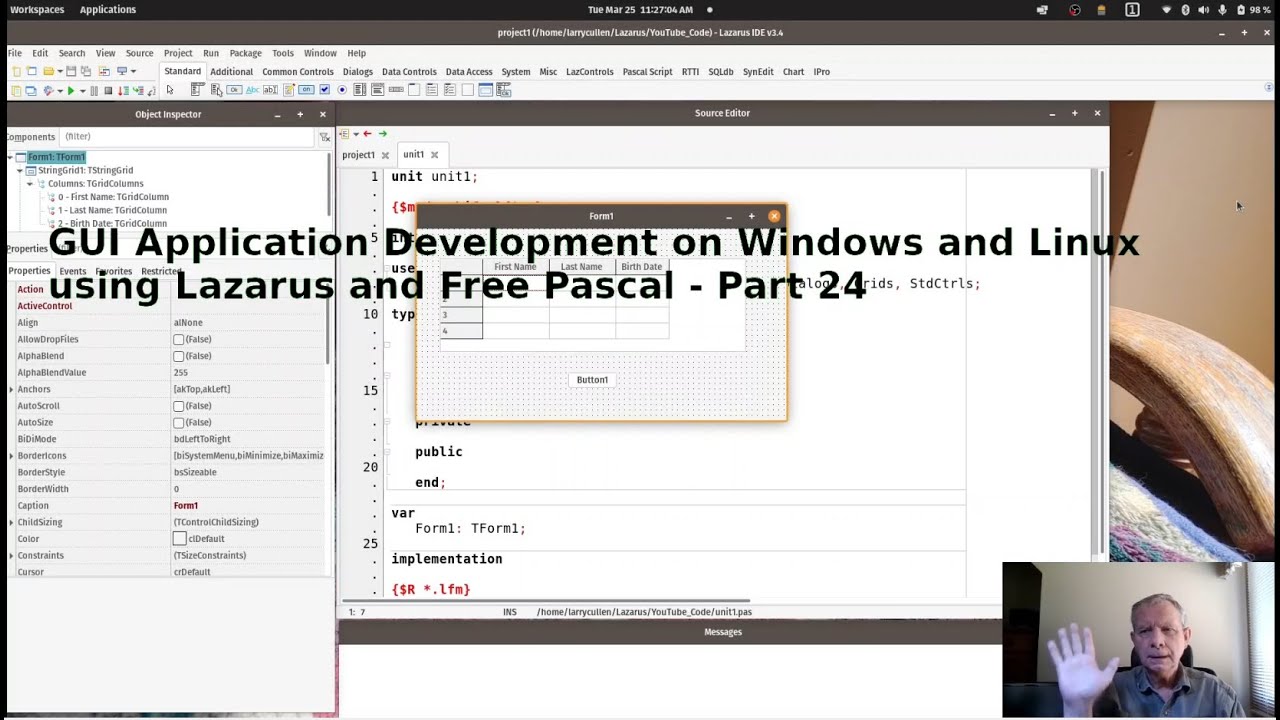Open the Package menu
This screenshot has width=1280, height=720.
245,53
